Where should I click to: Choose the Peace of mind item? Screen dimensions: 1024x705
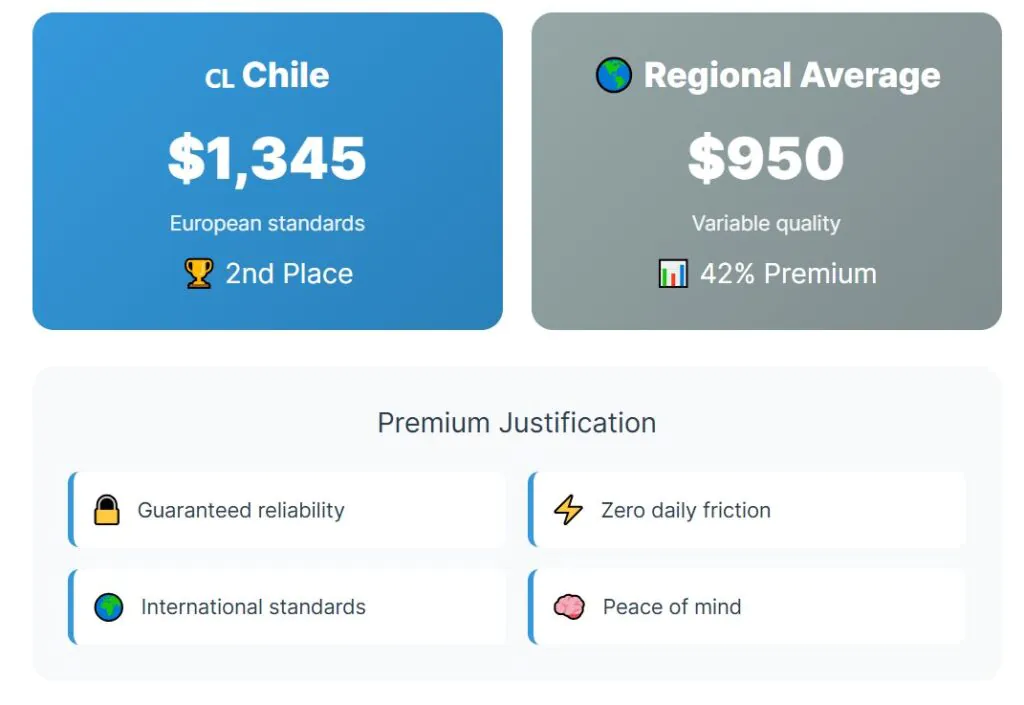672,607
